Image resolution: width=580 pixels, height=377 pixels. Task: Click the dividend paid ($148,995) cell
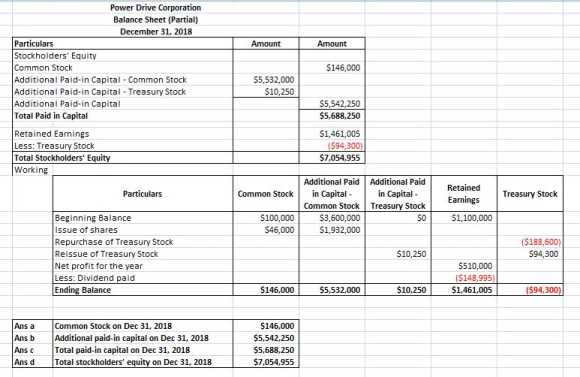tap(464, 278)
